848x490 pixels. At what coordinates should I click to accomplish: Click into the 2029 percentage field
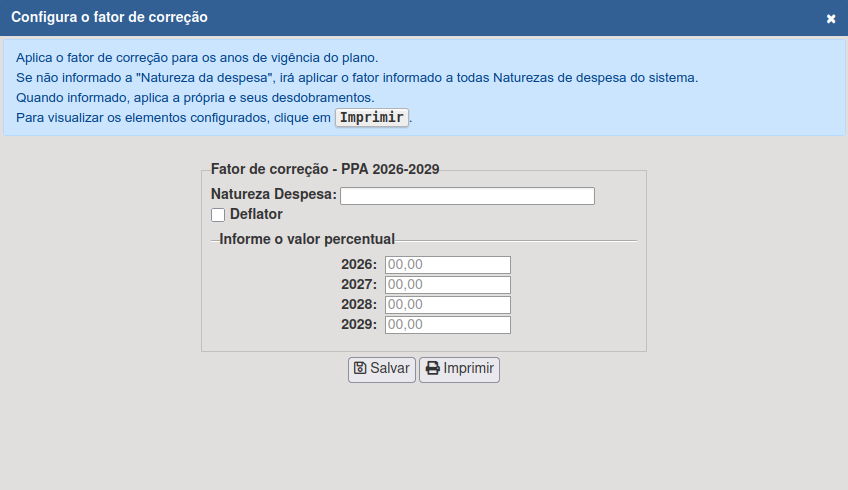coord(447,325)
